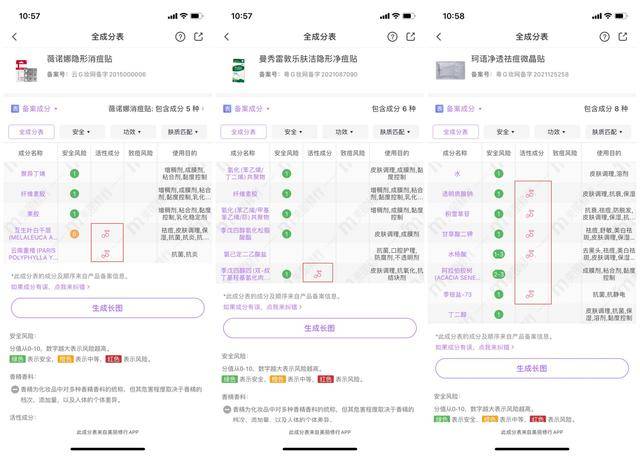
Task: Go back using middle screen's back arrow
Action: tap(227, 37)
